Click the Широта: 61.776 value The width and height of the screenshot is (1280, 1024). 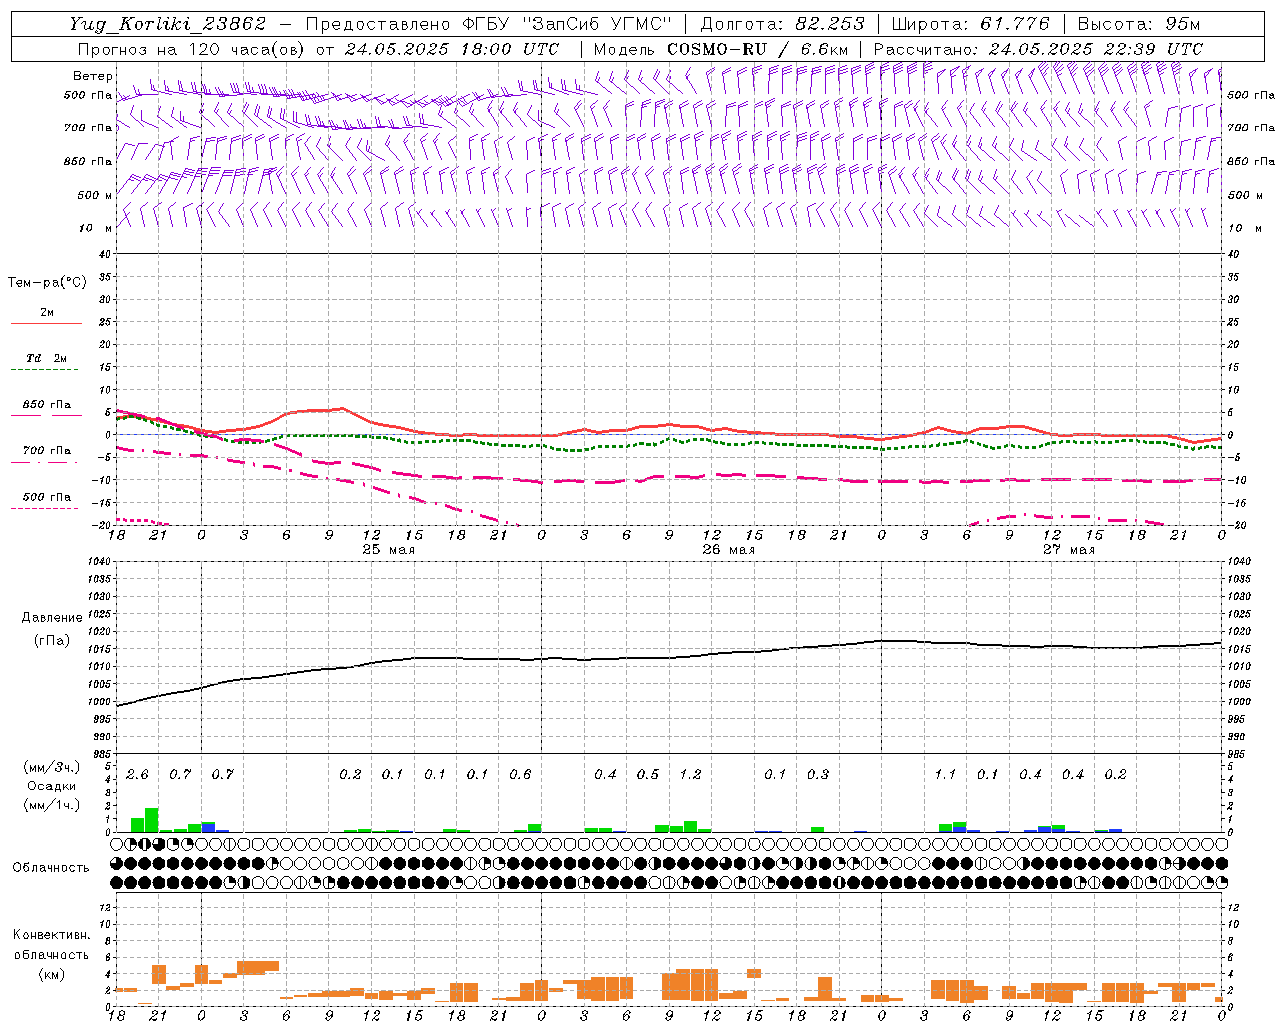(970, 24)
